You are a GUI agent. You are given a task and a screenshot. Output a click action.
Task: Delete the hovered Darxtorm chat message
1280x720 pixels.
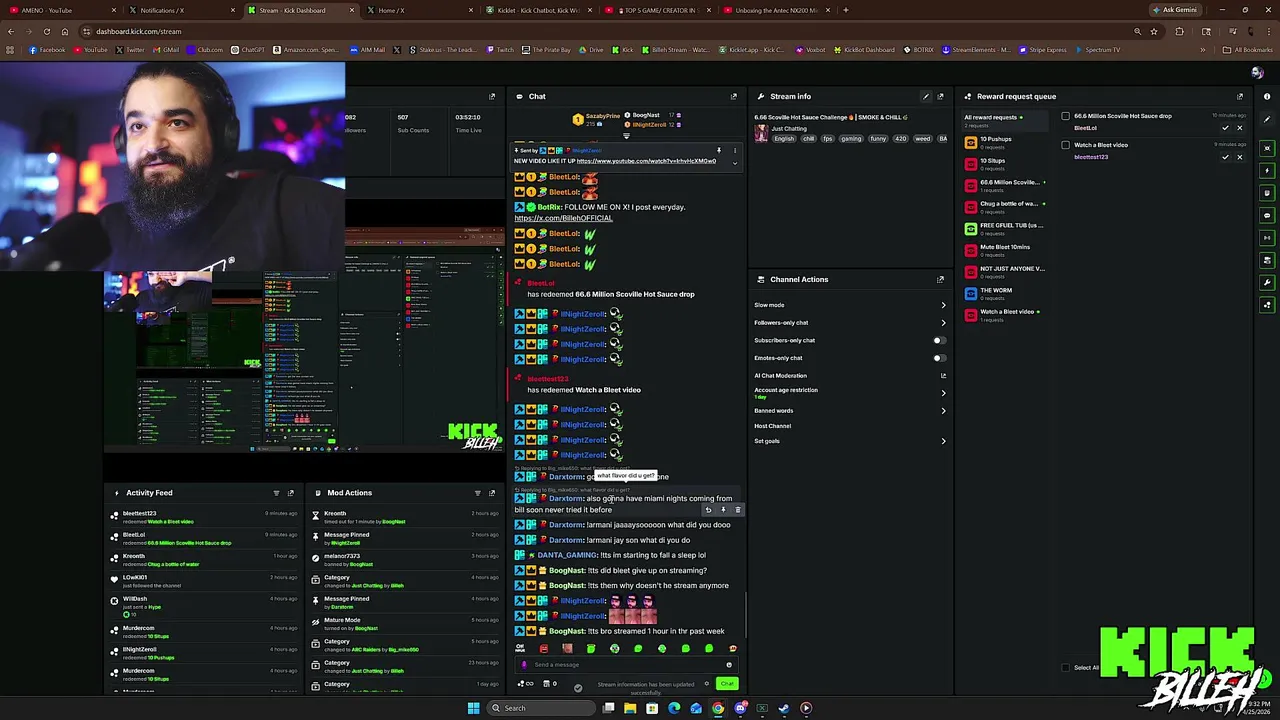click(738, 510)
